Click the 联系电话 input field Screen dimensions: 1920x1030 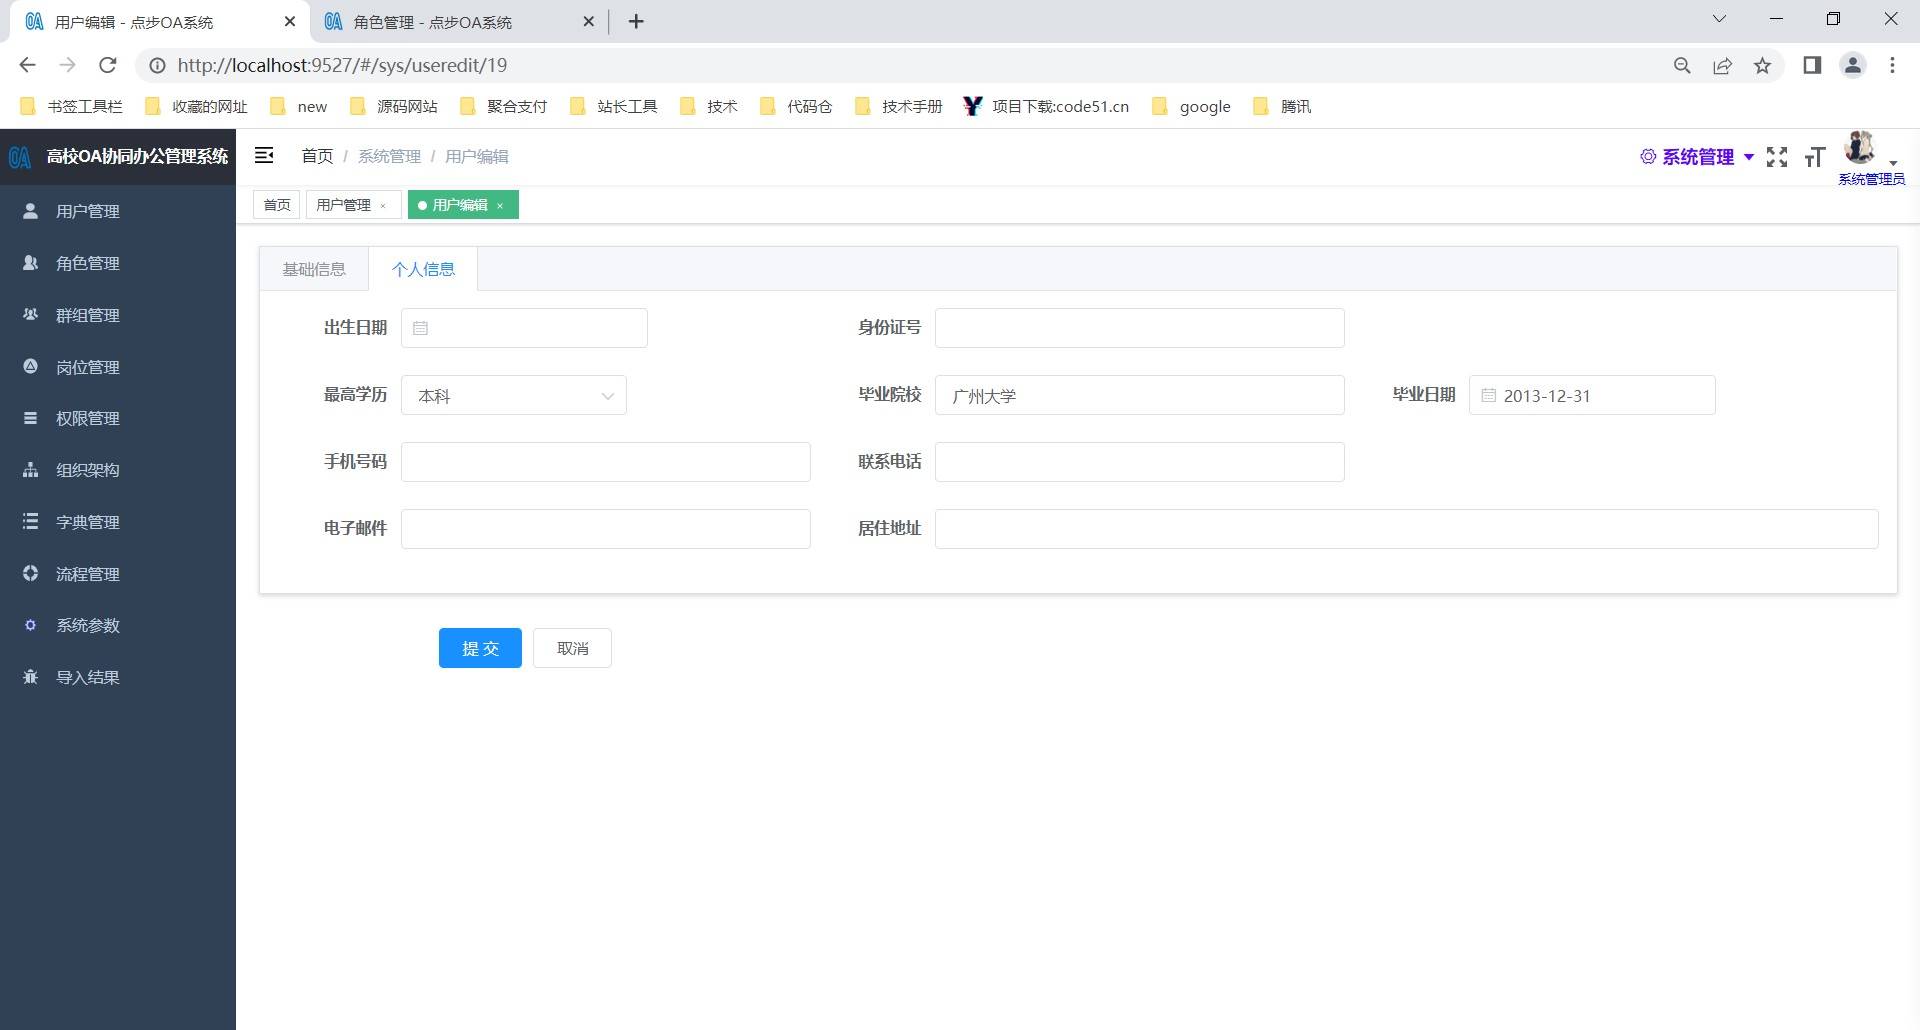(1139, 462)
